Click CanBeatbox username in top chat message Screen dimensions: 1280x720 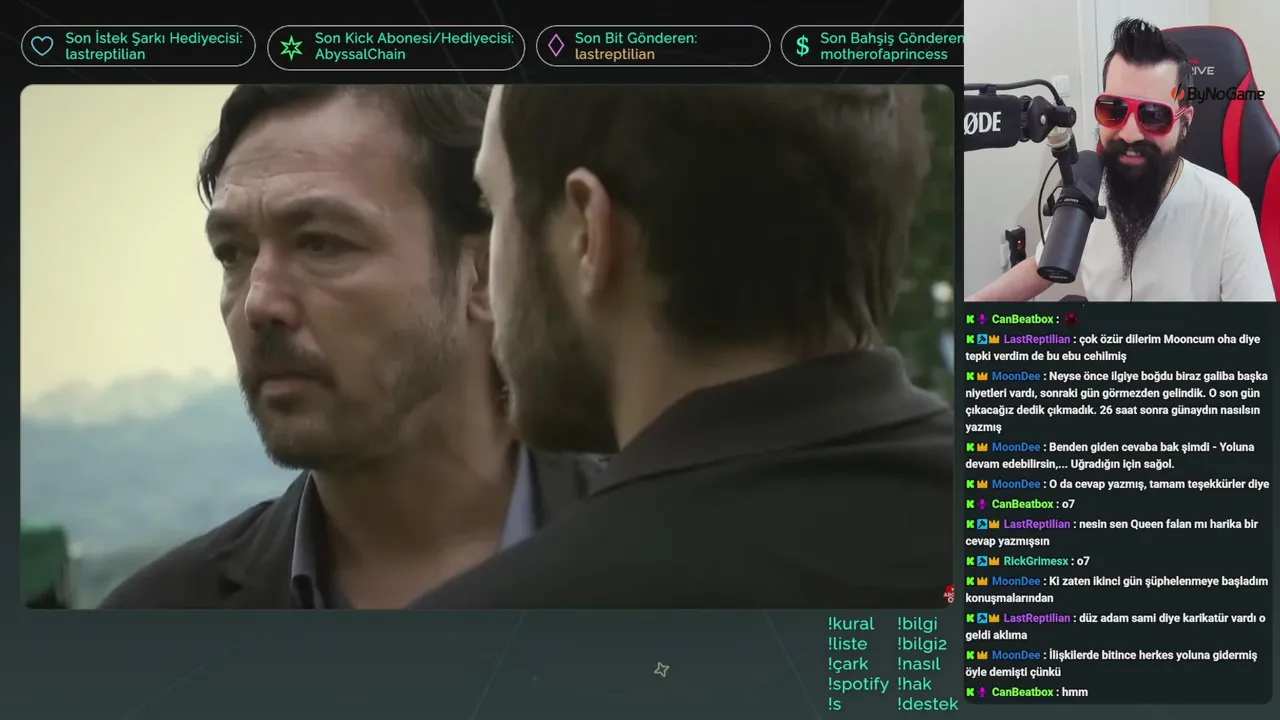click(1022, 319)
